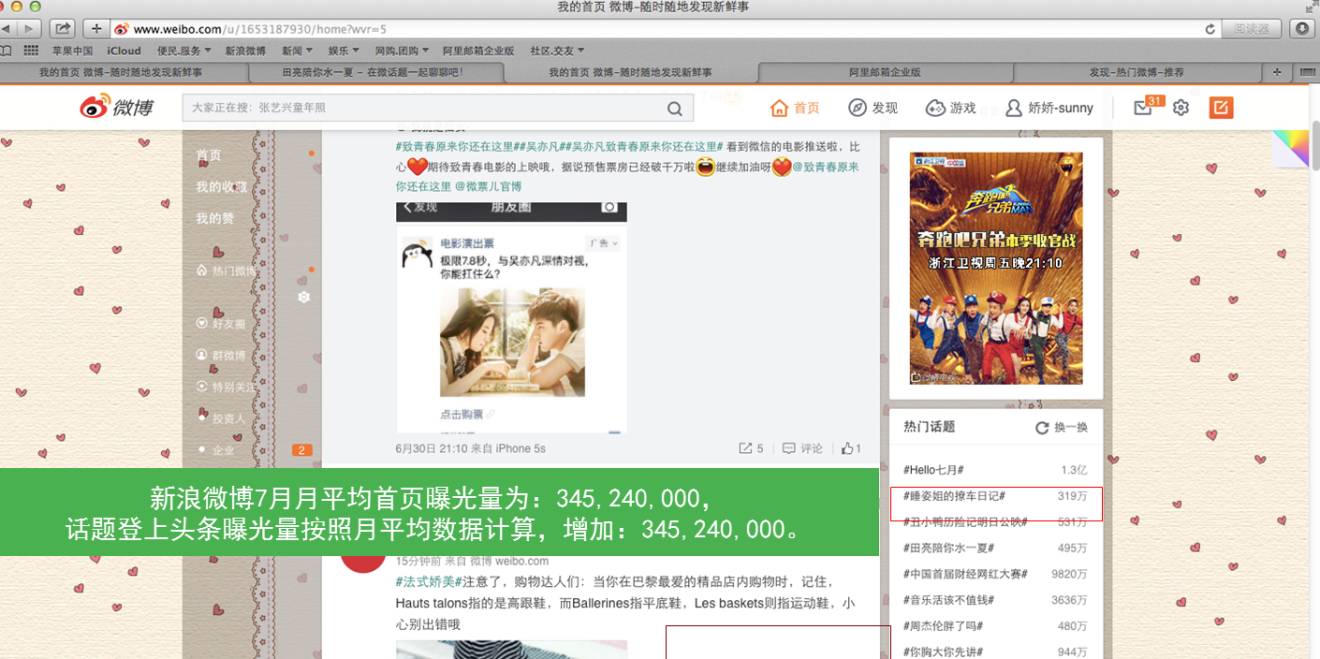The image size is (1320, 659).
Task: Expand the 社区.交友 bookmarks folder
Action: (557, 50)
